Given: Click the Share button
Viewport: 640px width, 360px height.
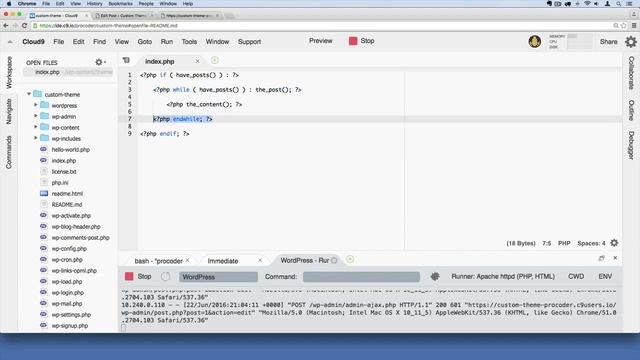Looking at the screenshot, I should pos(608,42).
